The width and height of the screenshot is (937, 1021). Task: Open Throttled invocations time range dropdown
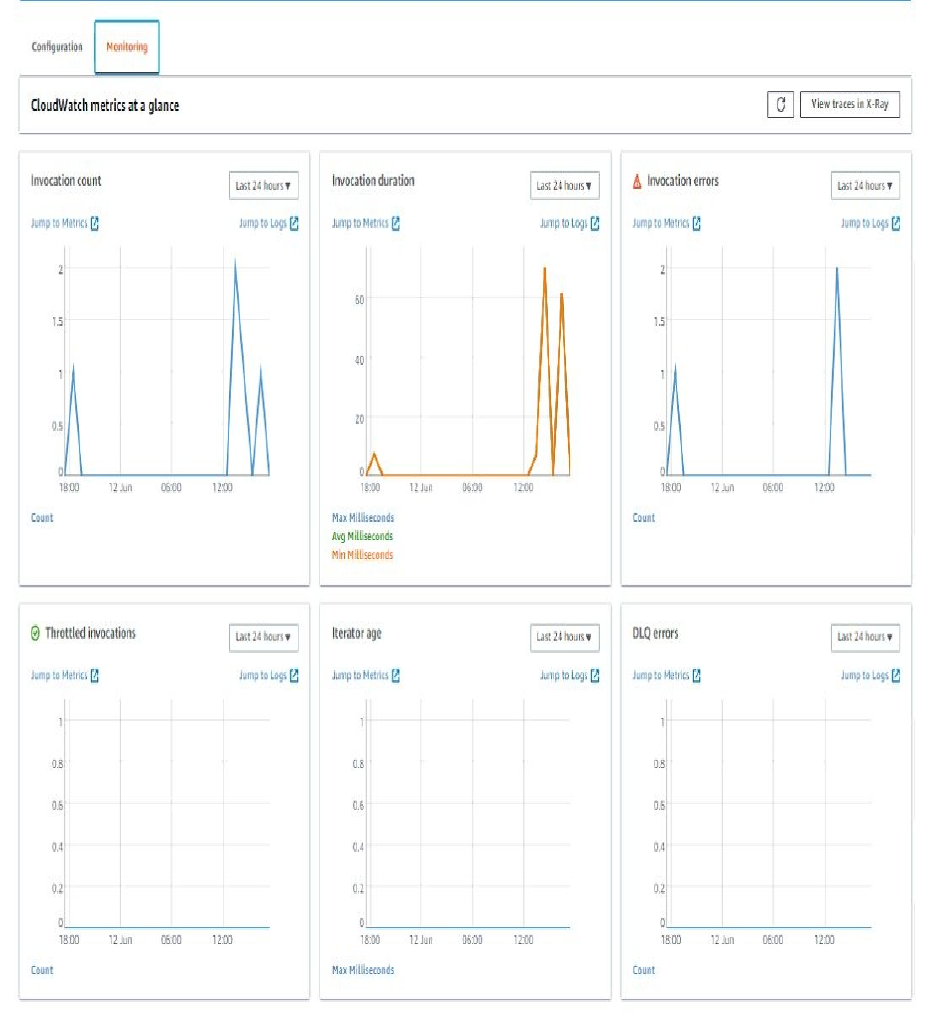pos(264,637)
